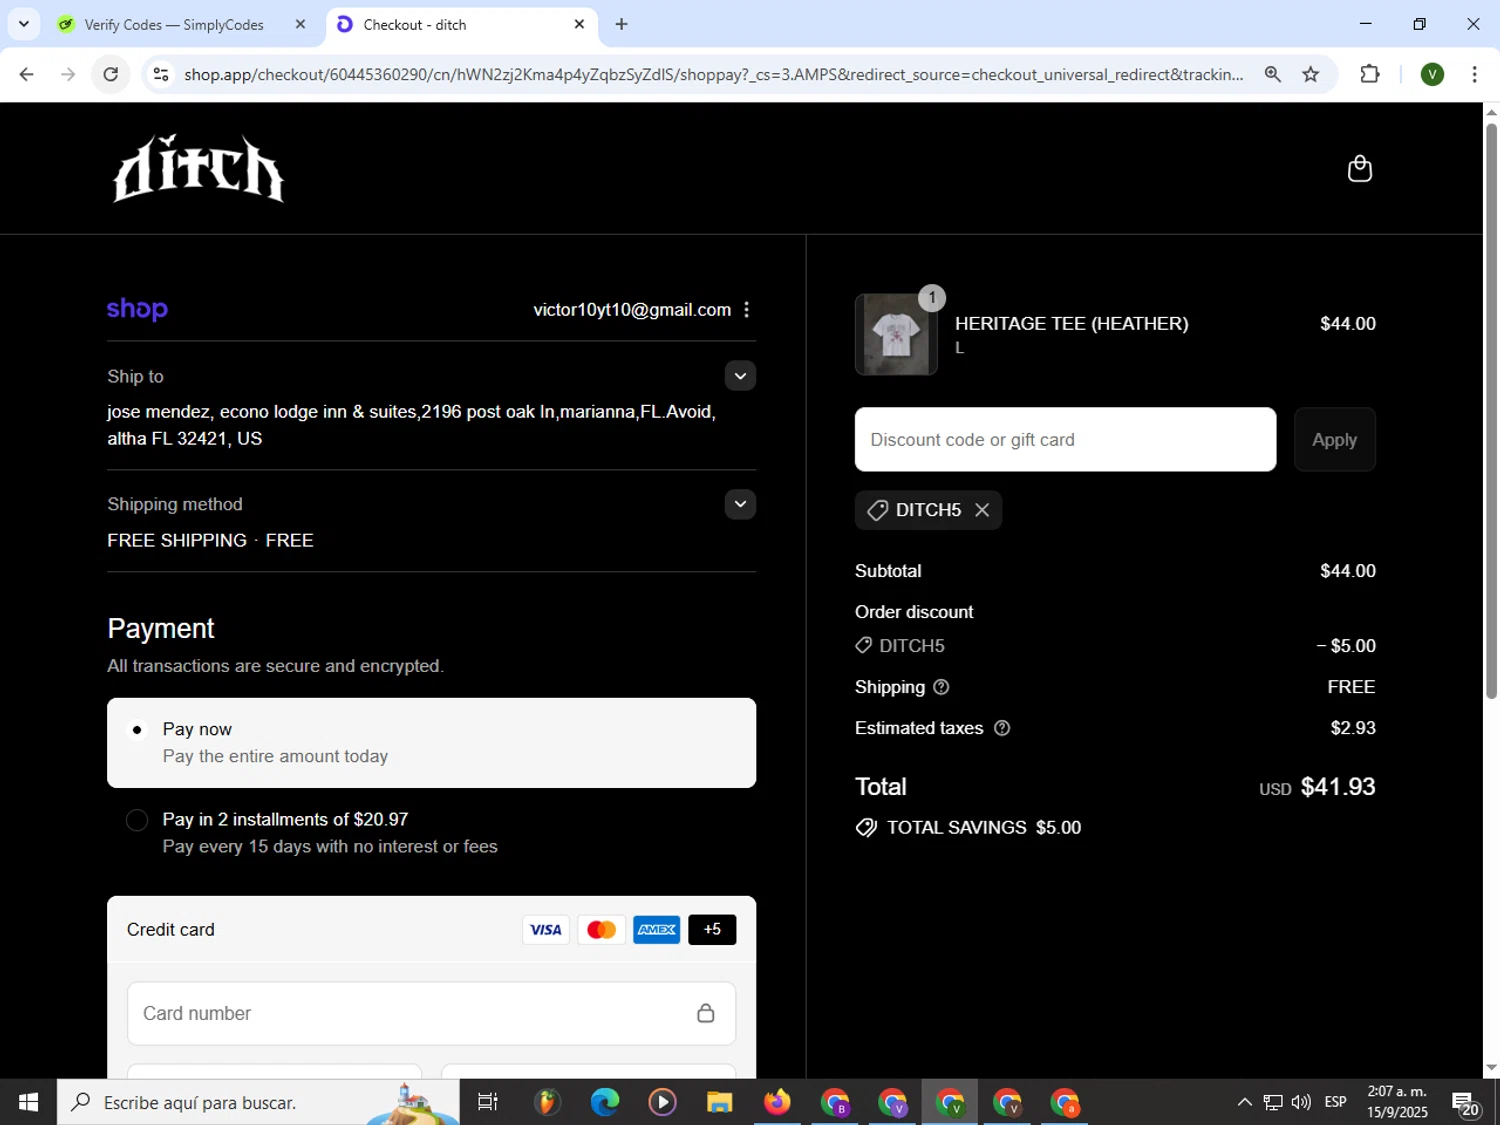Click the Visa card icon
1500x1125 pixels.
[x=546, y=930]
